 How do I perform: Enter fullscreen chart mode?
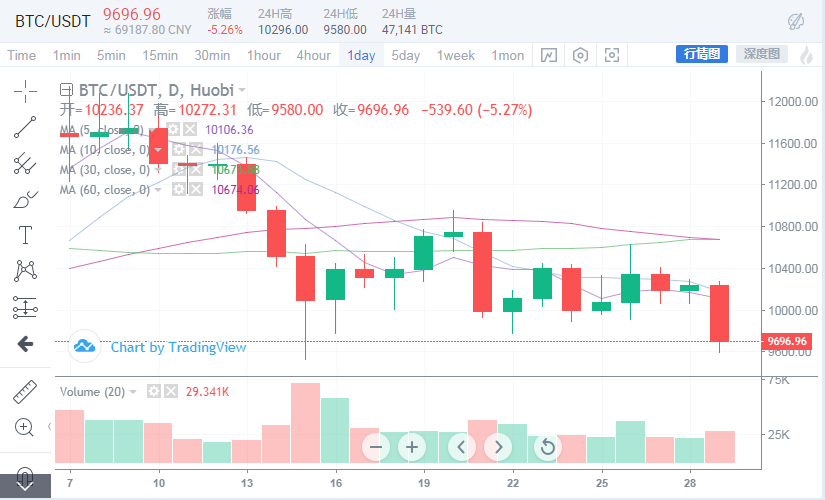(x=612, y=55)
